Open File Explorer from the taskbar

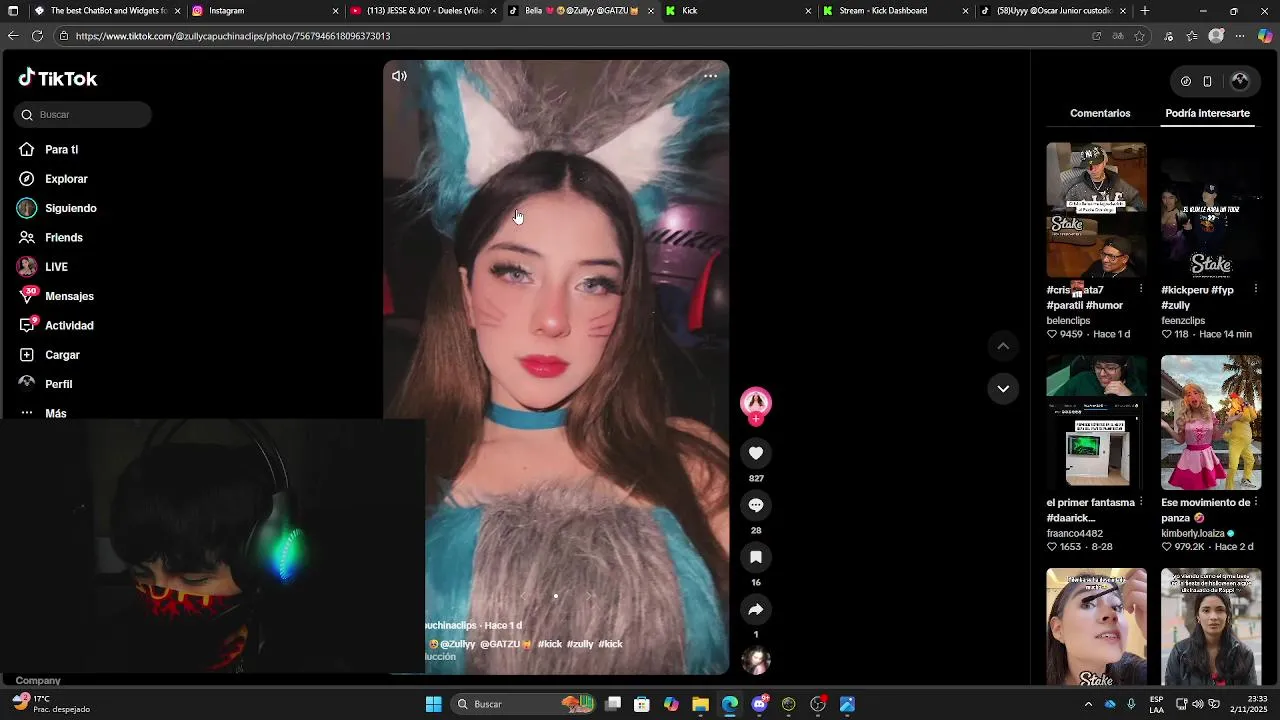point(700,704)
